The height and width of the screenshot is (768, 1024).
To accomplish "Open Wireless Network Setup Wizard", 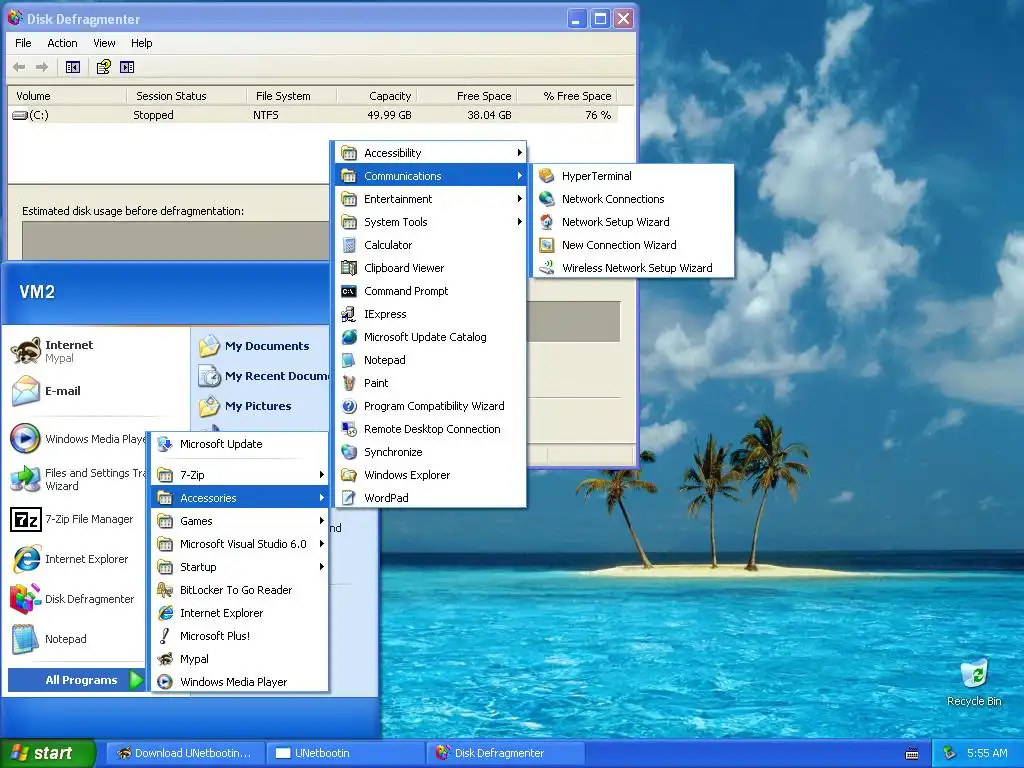I will coord(633,268).
